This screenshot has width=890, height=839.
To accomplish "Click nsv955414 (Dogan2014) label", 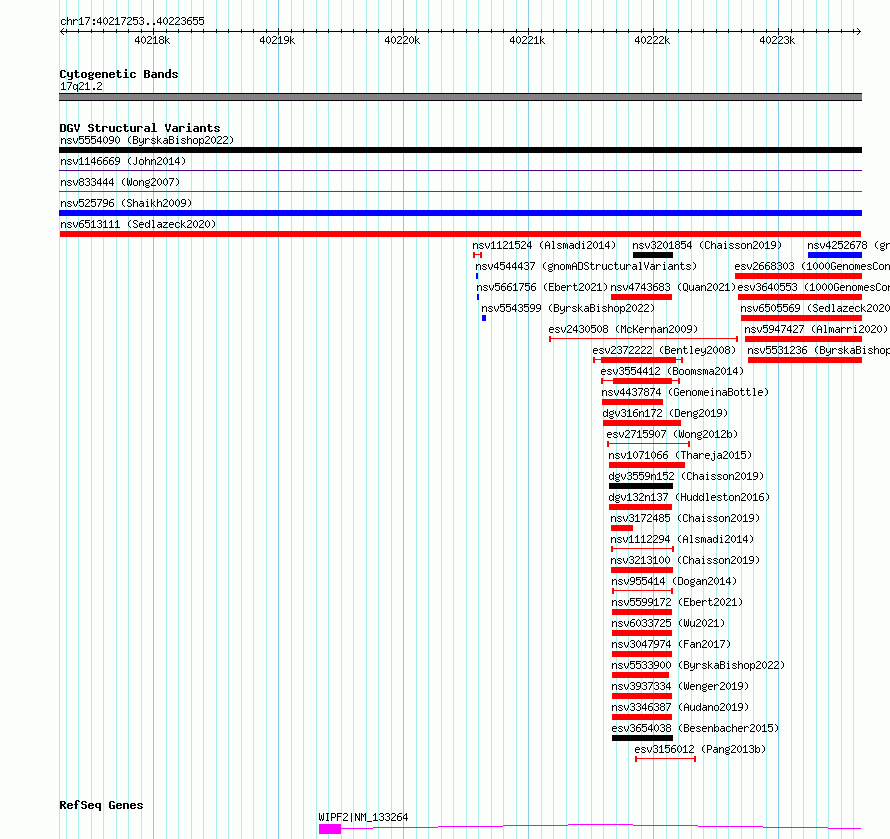I will [x=674, y=581].
